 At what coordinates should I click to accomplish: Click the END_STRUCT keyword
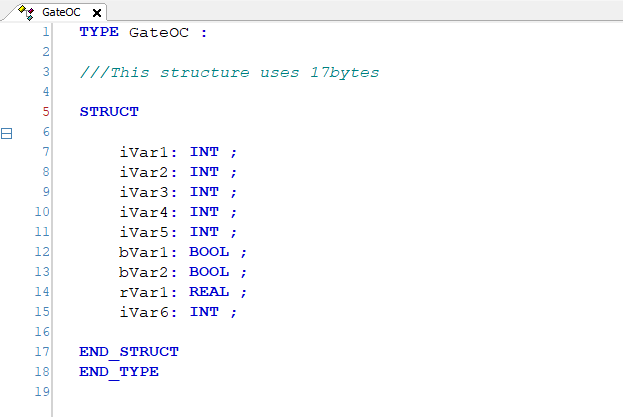(x=129, y=352)
